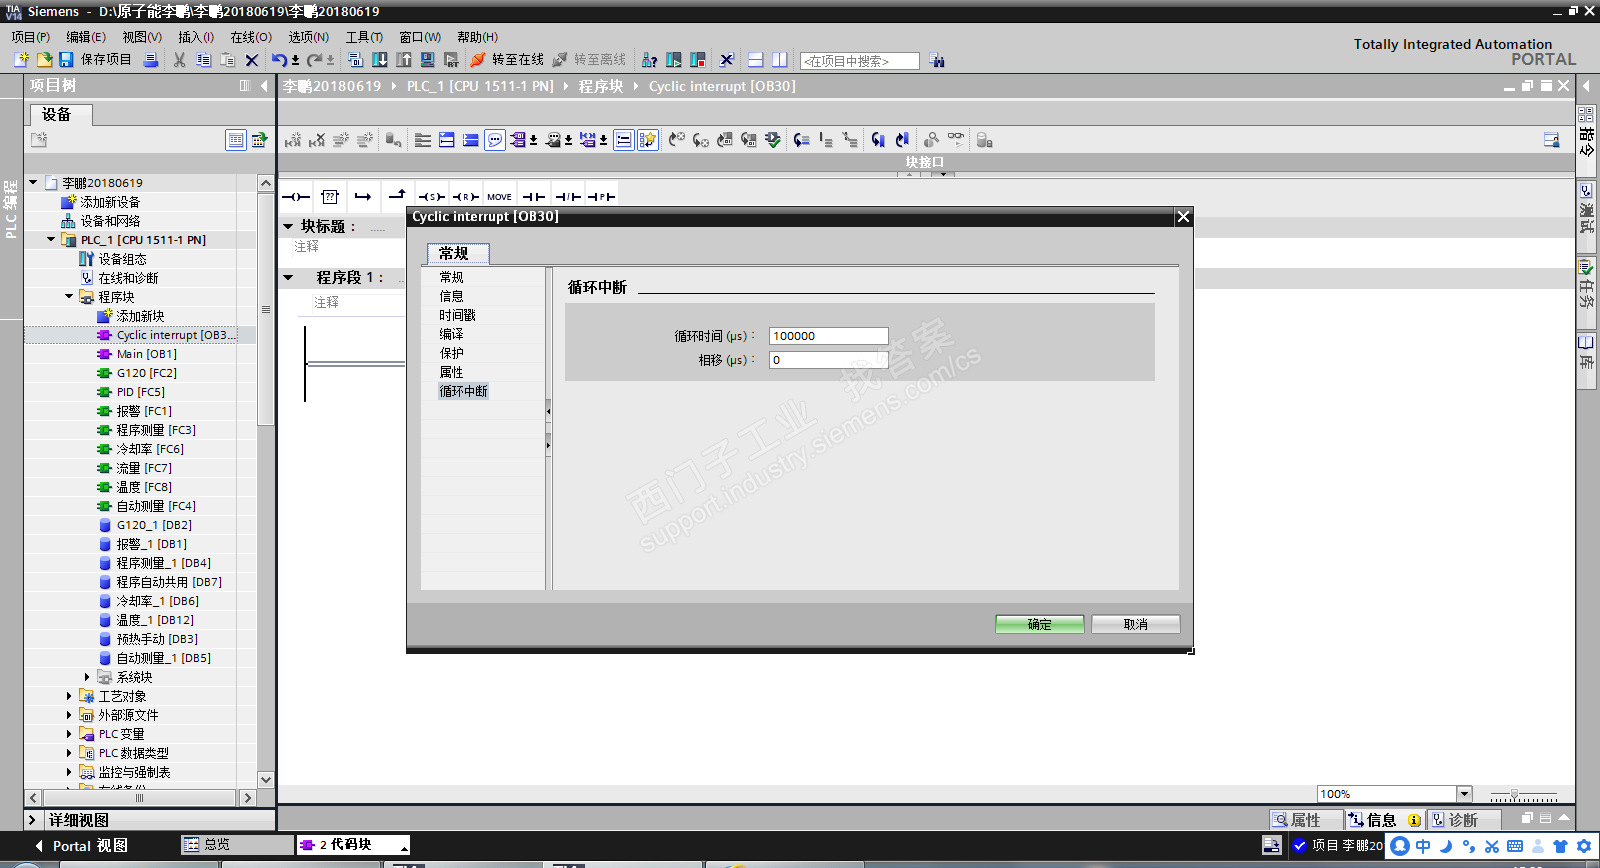This screenshot has height=868, width=1600.
Task: Select G120 [FC2] block
Action: click(147, 373)
